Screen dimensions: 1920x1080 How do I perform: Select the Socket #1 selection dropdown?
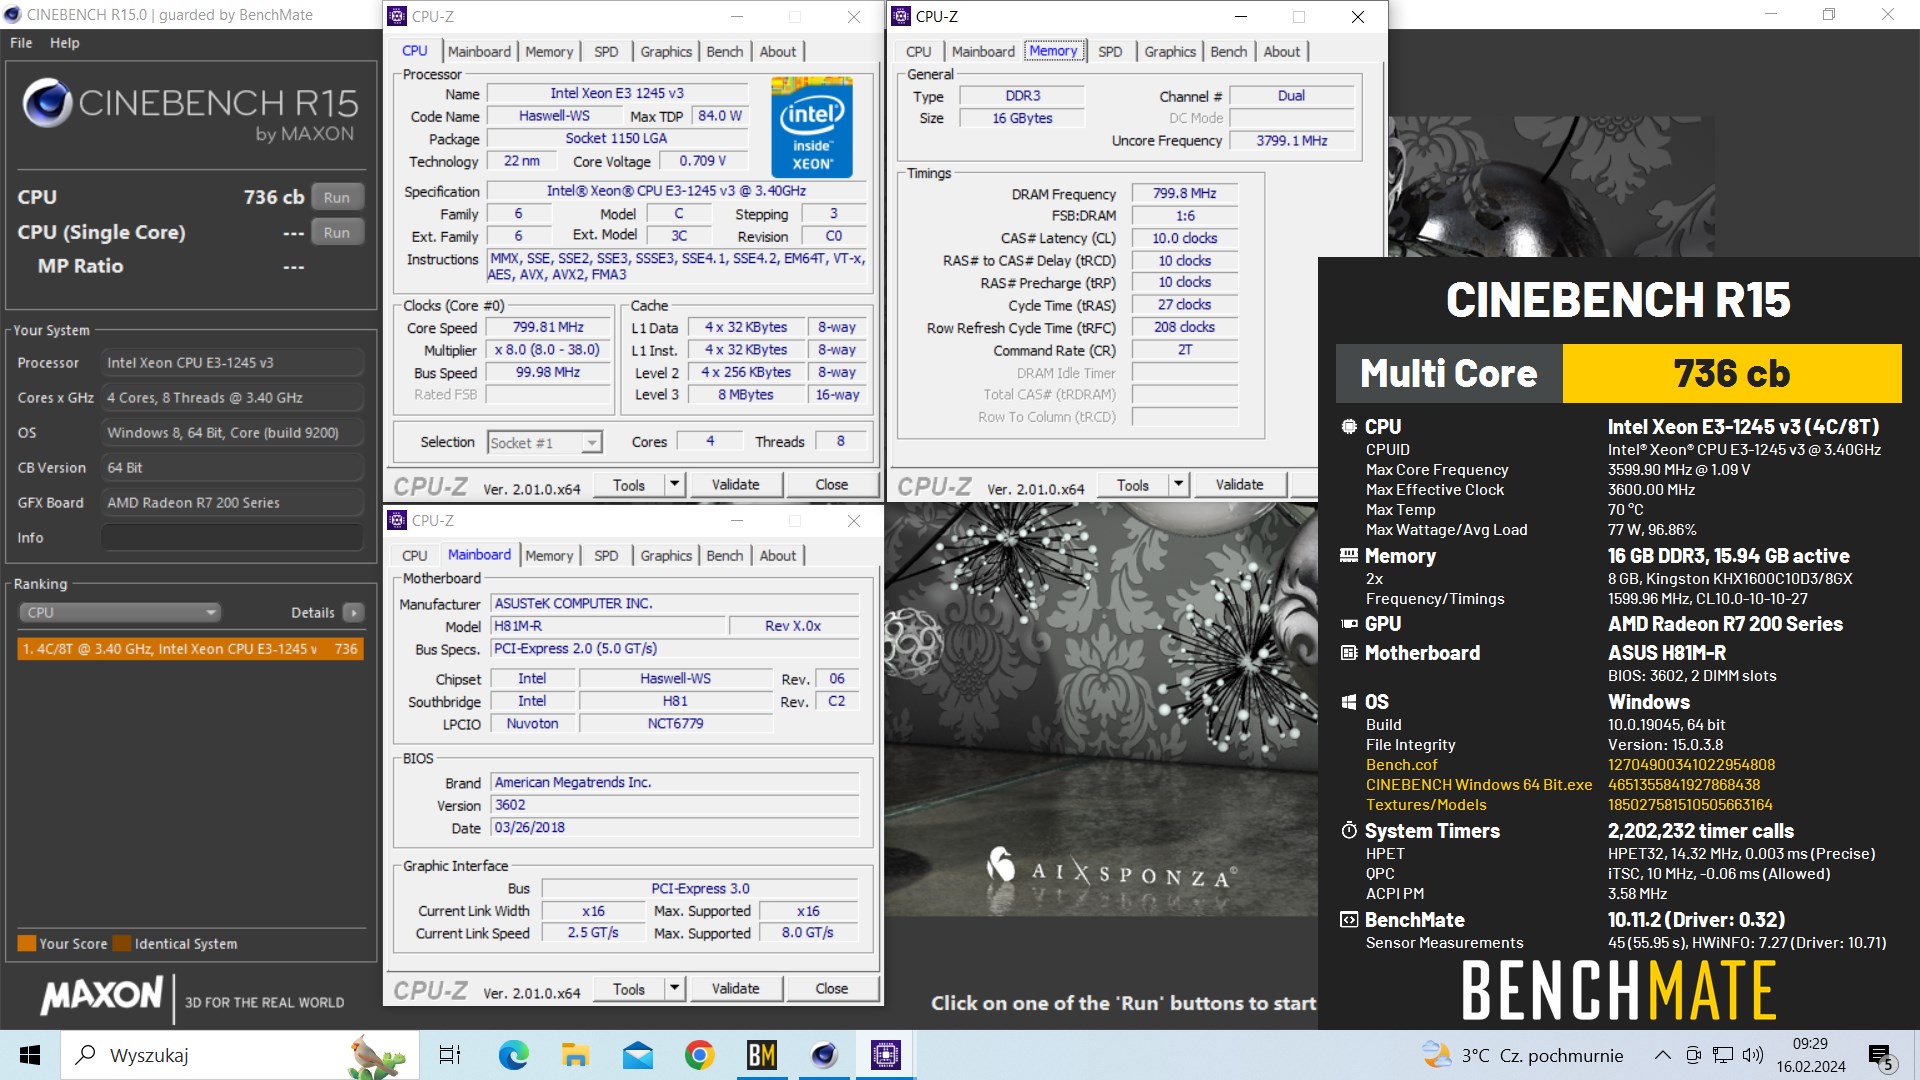pos(545,442)
